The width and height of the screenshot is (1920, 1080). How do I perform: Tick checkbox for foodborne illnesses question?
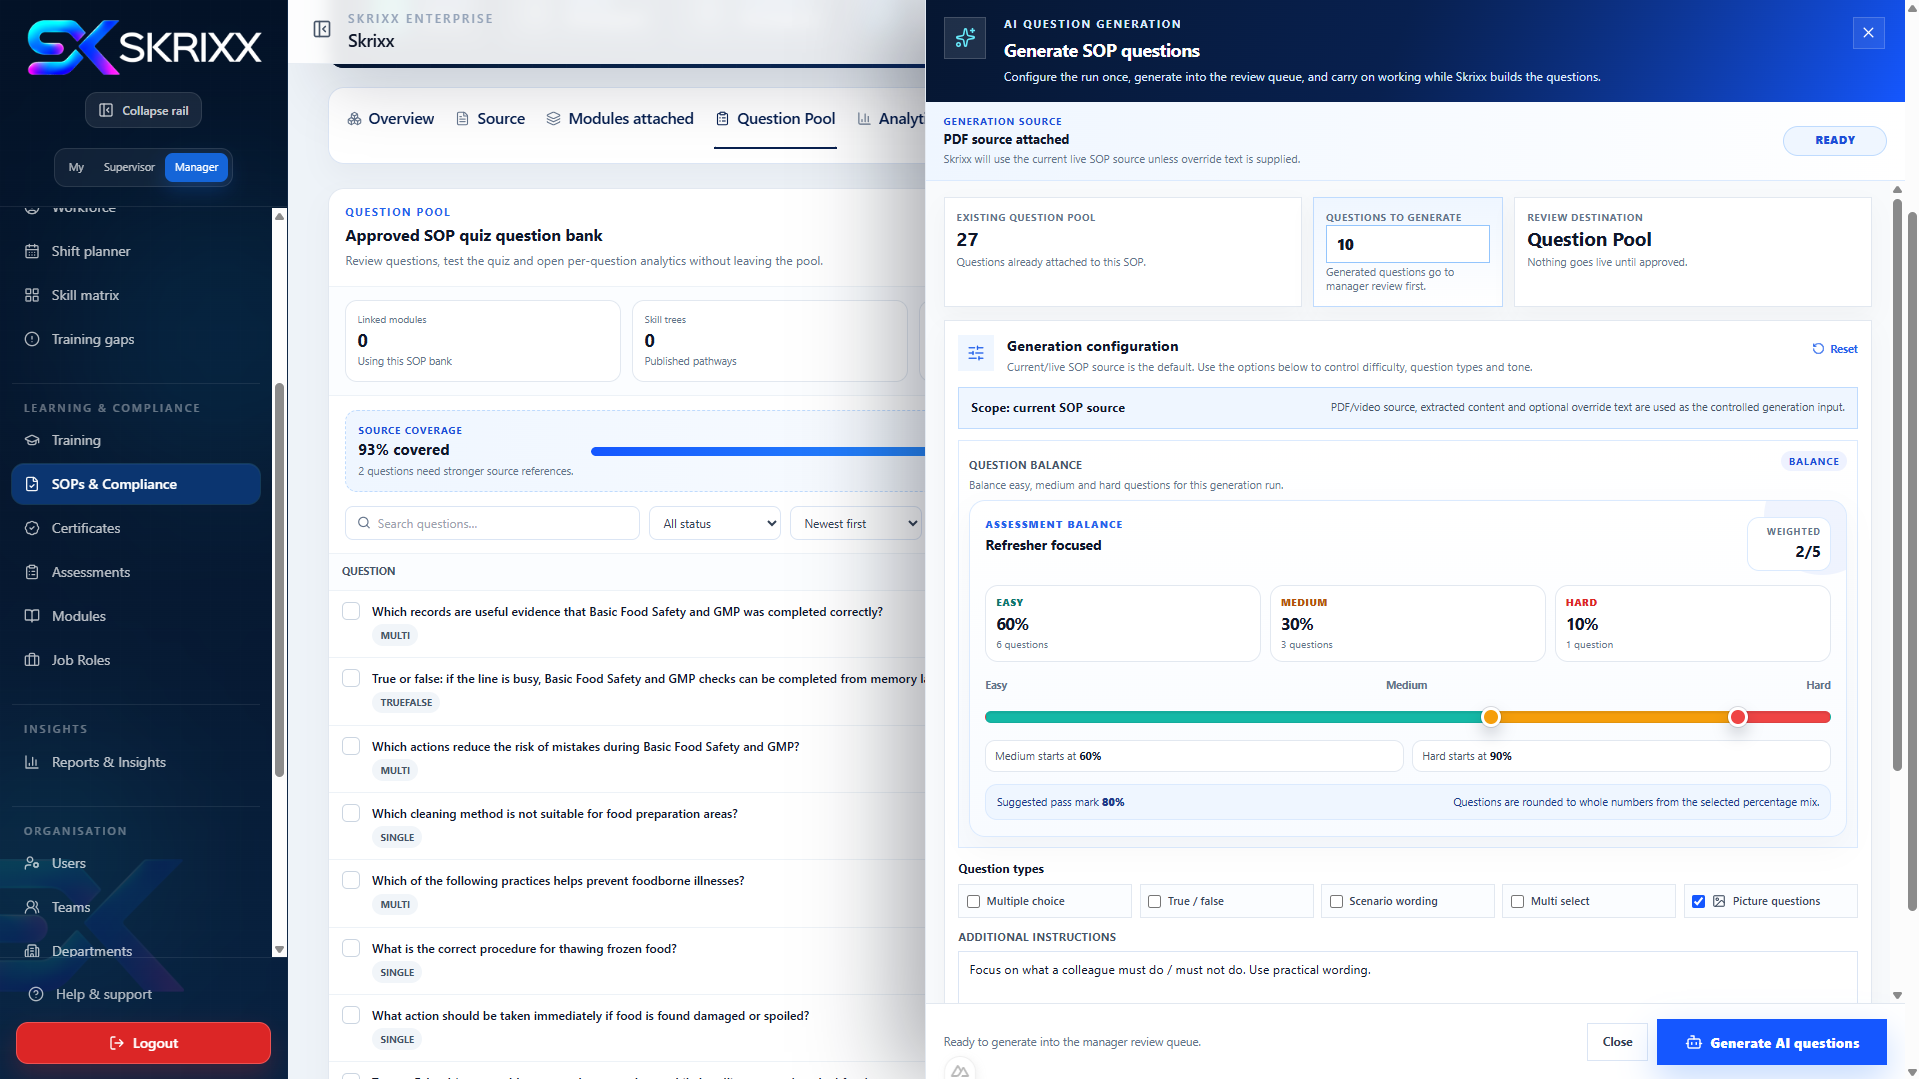351,880
